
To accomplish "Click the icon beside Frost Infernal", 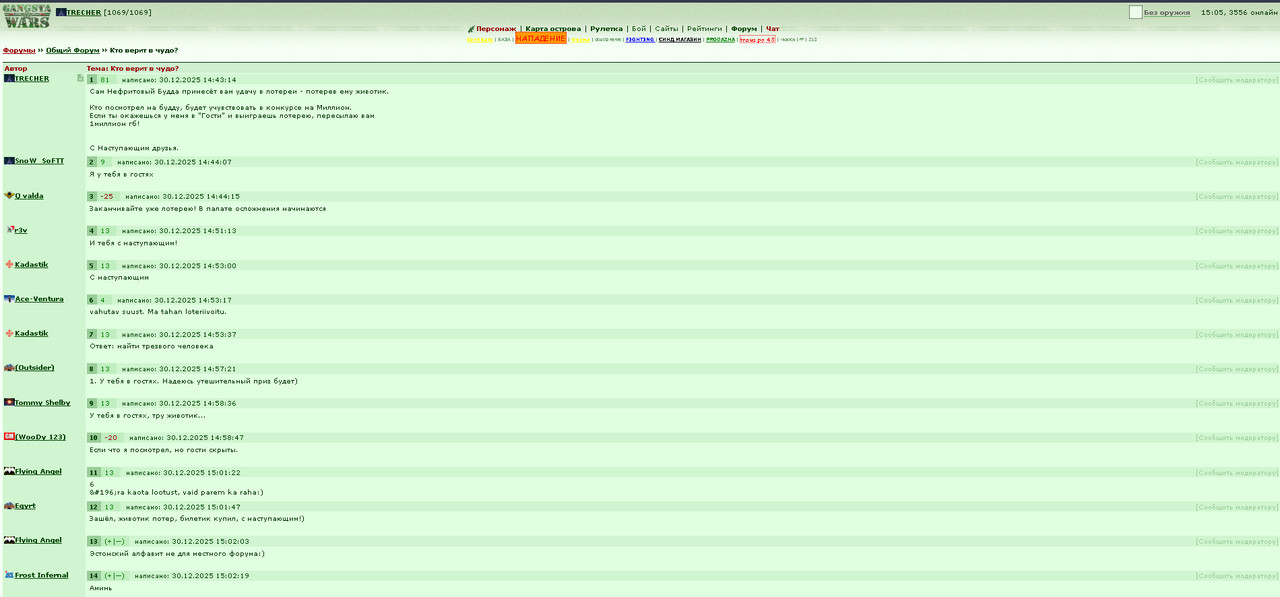I will 9,575.
